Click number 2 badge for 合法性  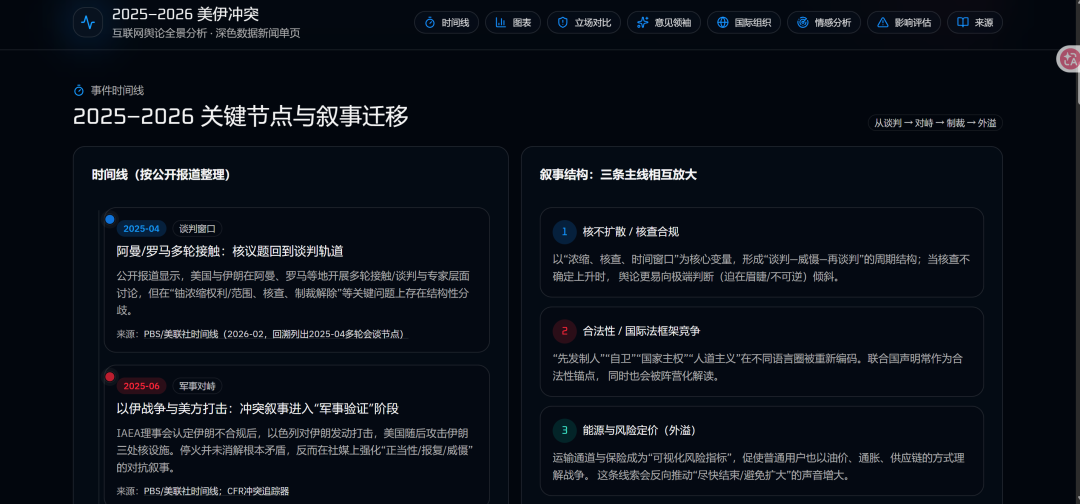pyautogui.click(x=564, y=331)
